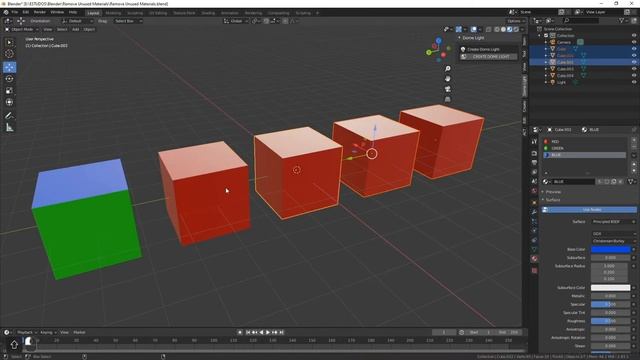Open the viewport Add menu
Image resolution: width=640 pixels, height=360 pixels.
click(76, 29)
